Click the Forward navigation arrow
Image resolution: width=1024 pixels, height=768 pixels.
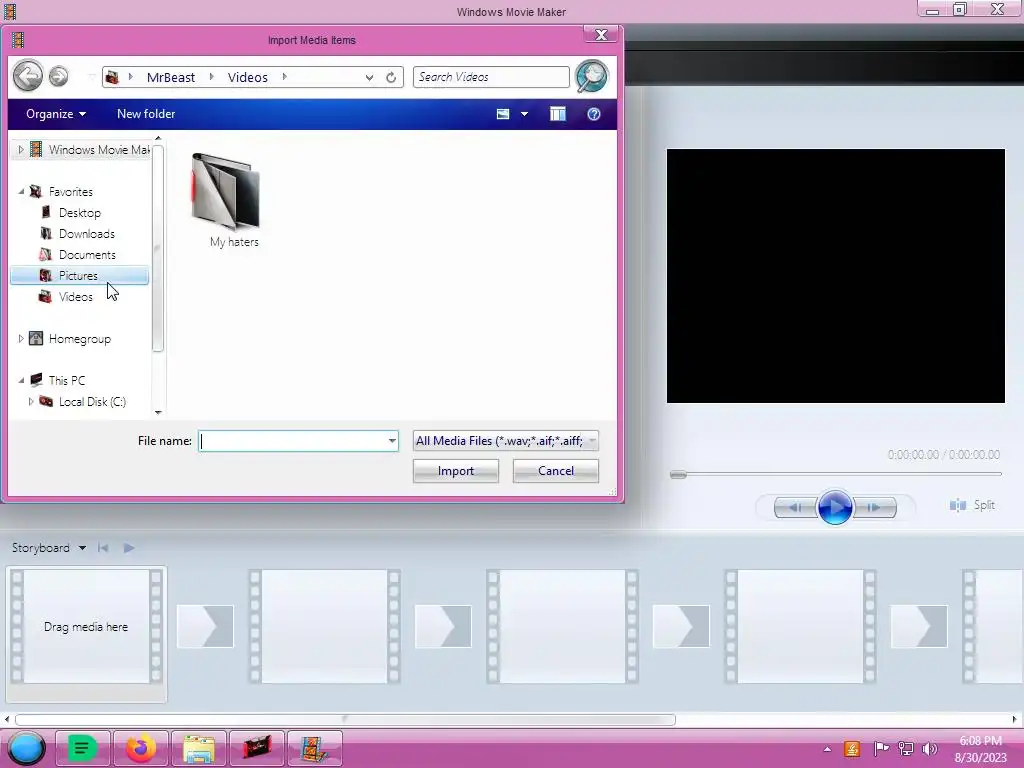pyautogui.click(x=59, y=77)
